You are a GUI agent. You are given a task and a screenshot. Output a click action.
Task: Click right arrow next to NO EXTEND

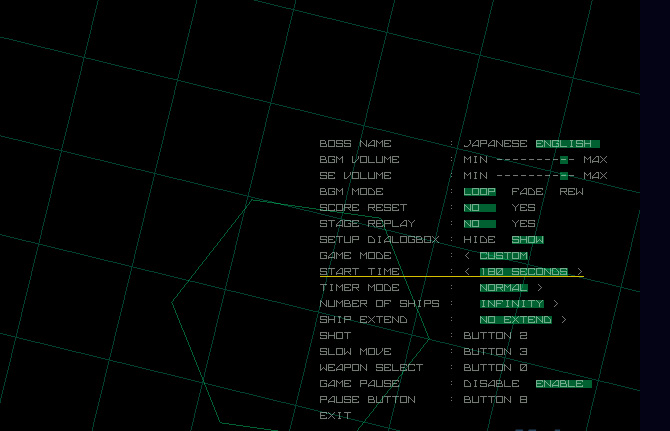[x=564, y=320]
